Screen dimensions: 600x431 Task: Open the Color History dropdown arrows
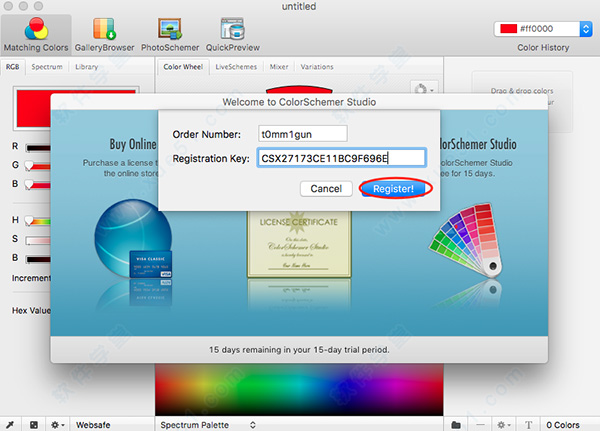pyautogui.click(x=585, y=29)
